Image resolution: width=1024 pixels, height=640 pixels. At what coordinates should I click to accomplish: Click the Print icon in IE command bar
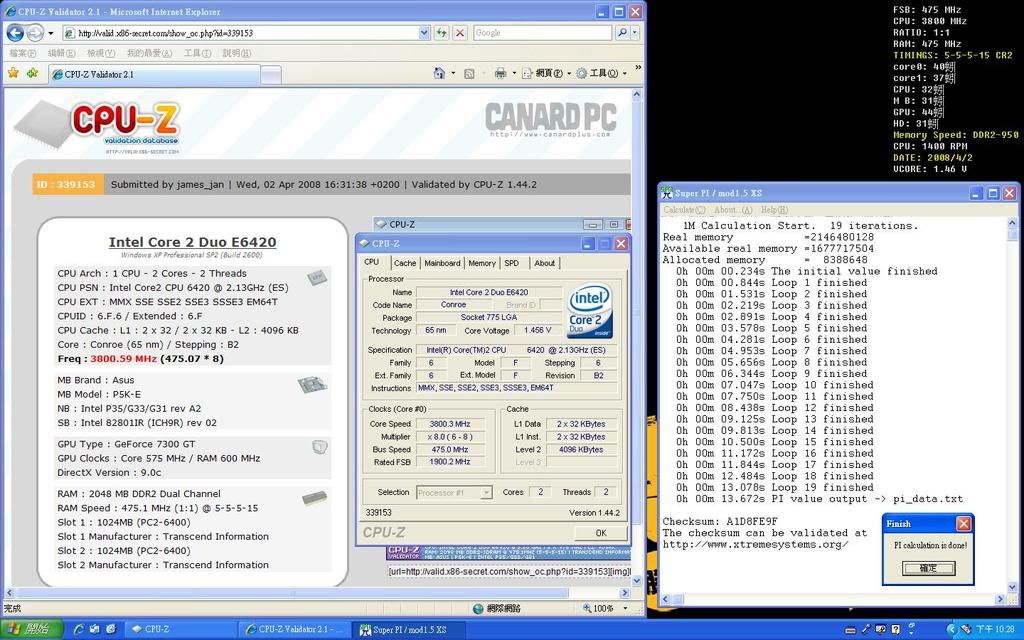500,73
